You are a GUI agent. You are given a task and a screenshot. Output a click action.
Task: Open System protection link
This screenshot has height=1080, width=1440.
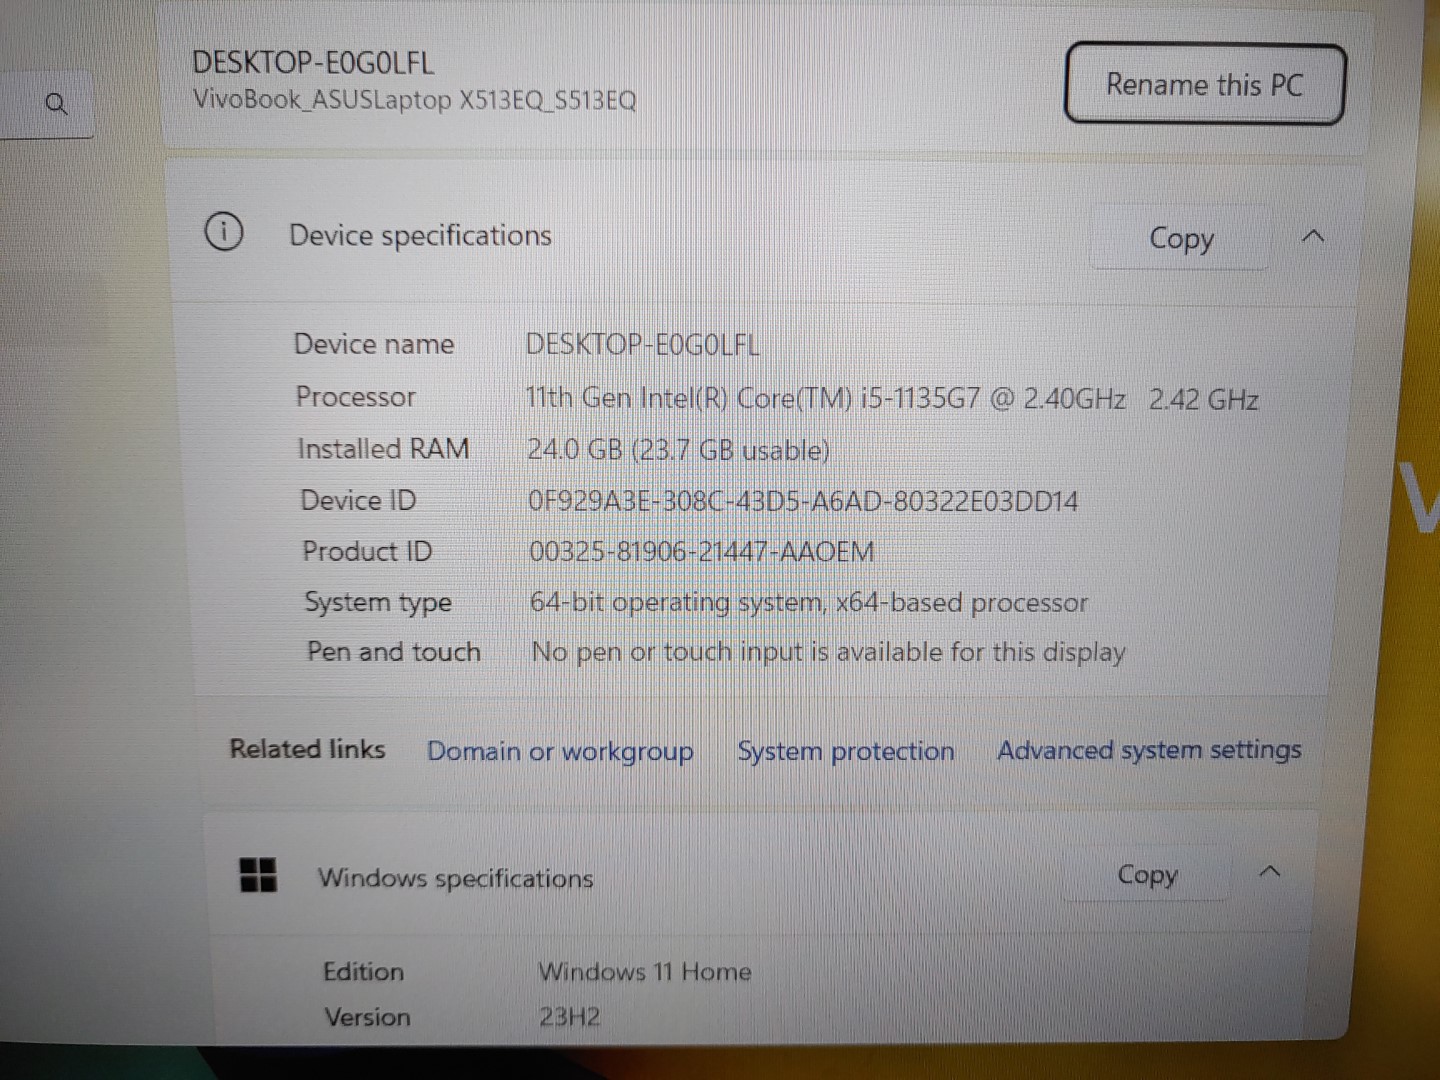click(846, 751)
